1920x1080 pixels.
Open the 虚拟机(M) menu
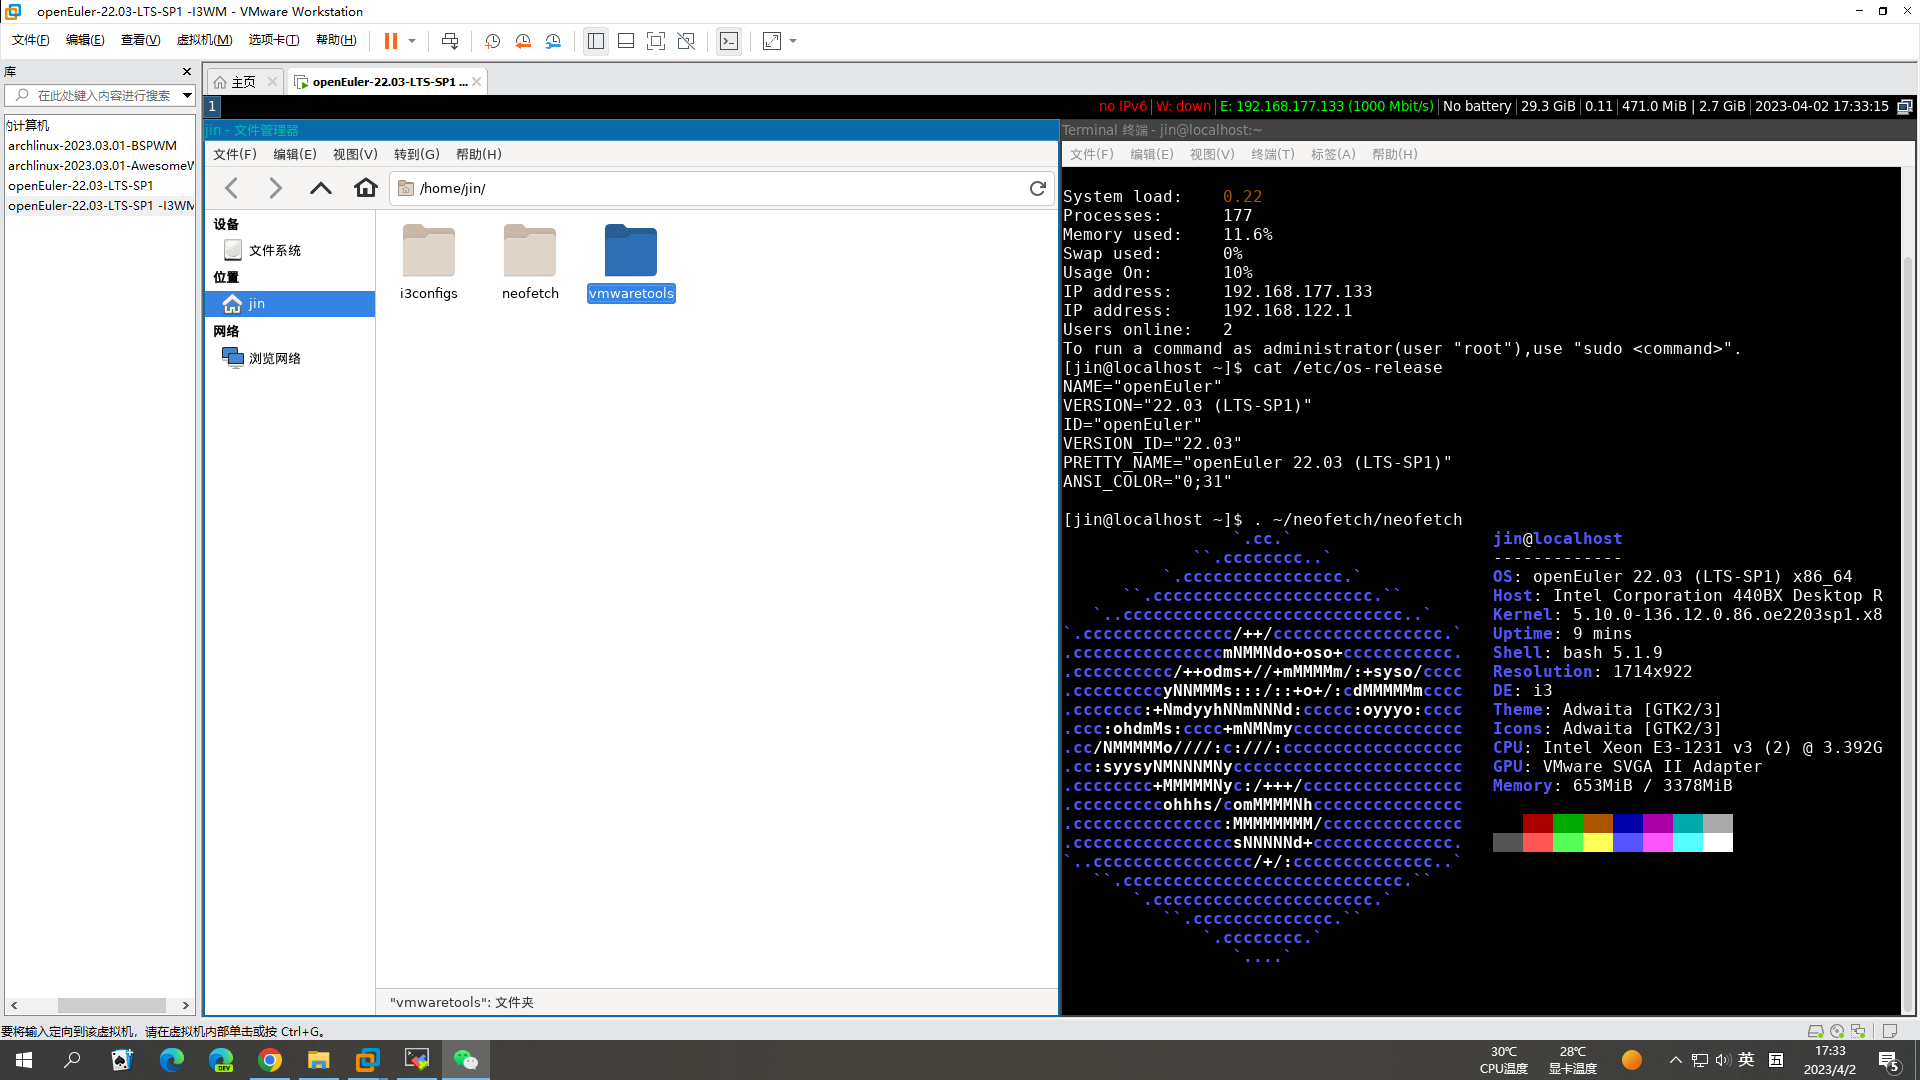click(204, 40)
